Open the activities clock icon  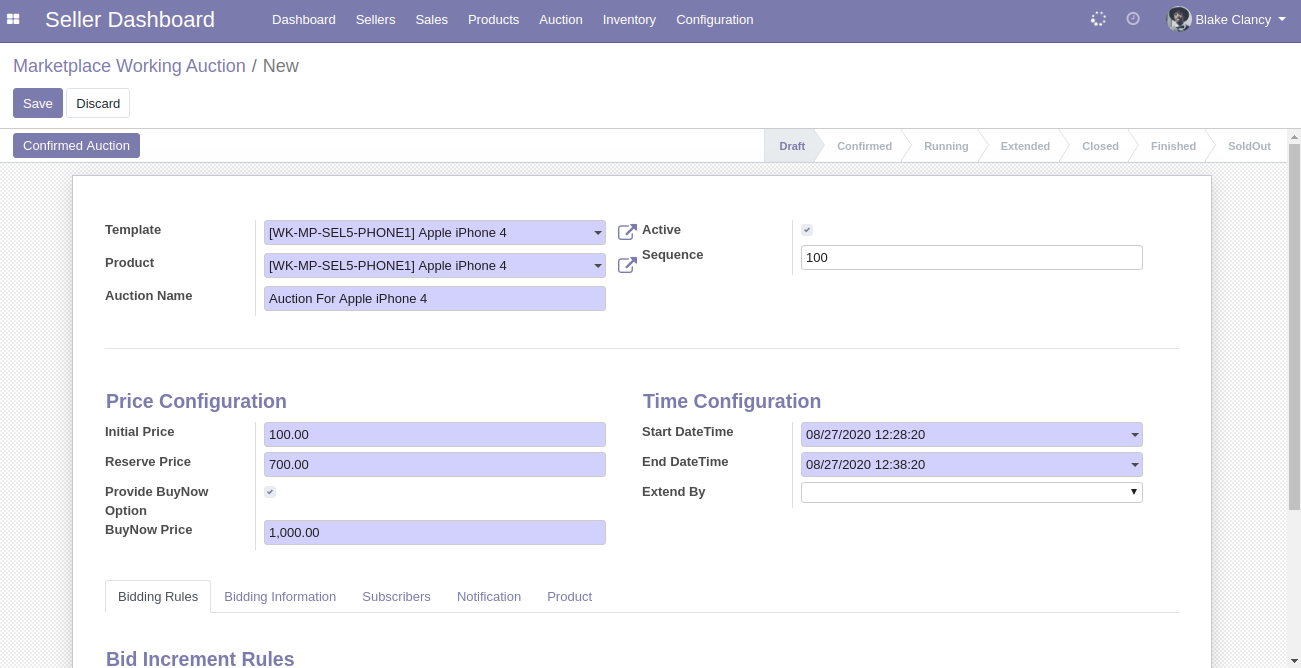(x=1133, y=19)
